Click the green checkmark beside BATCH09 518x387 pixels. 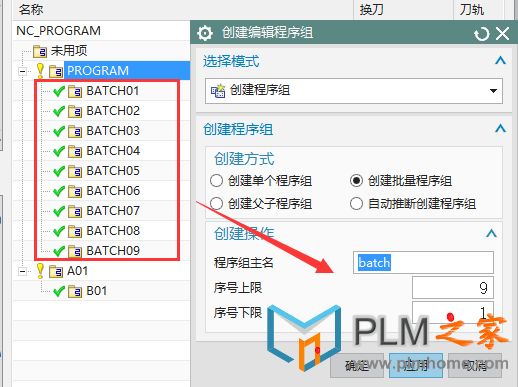coord(59,251)
